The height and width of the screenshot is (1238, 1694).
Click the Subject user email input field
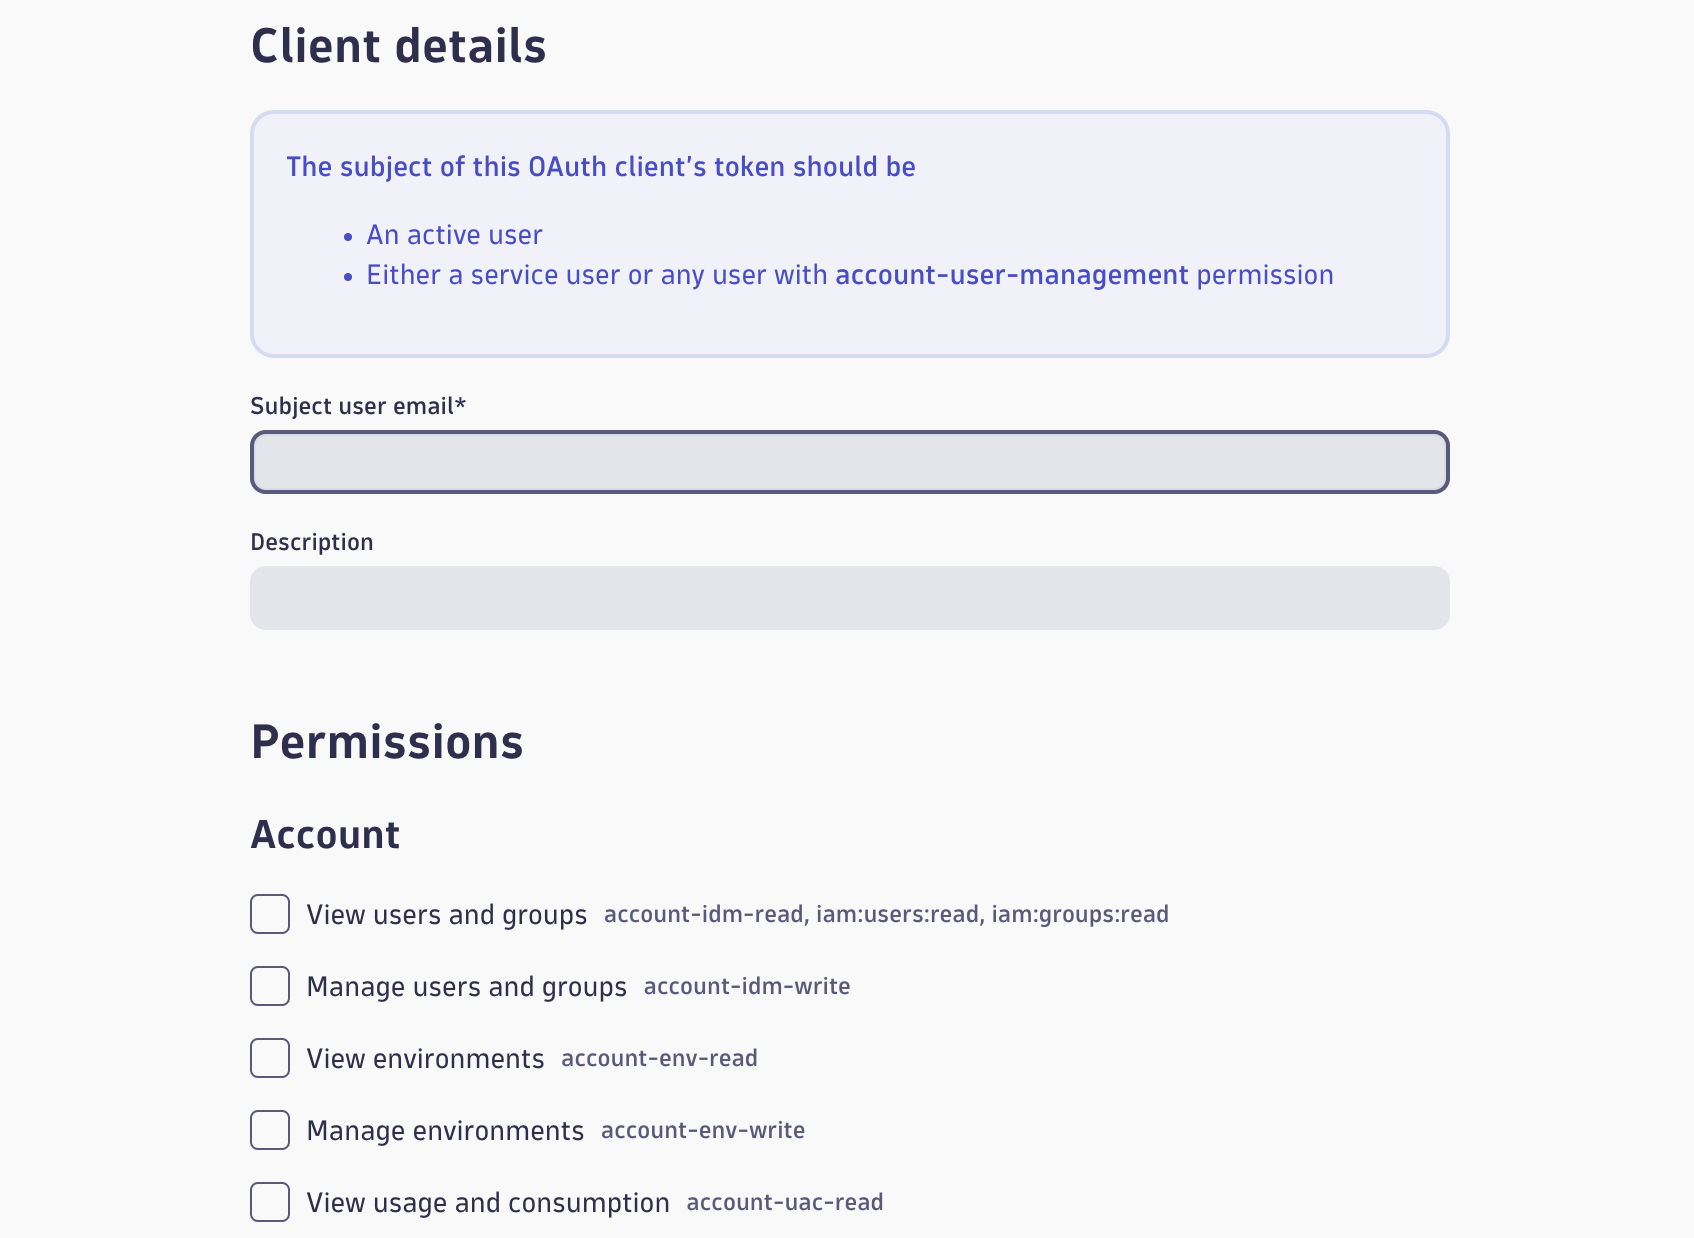(848, 461)
